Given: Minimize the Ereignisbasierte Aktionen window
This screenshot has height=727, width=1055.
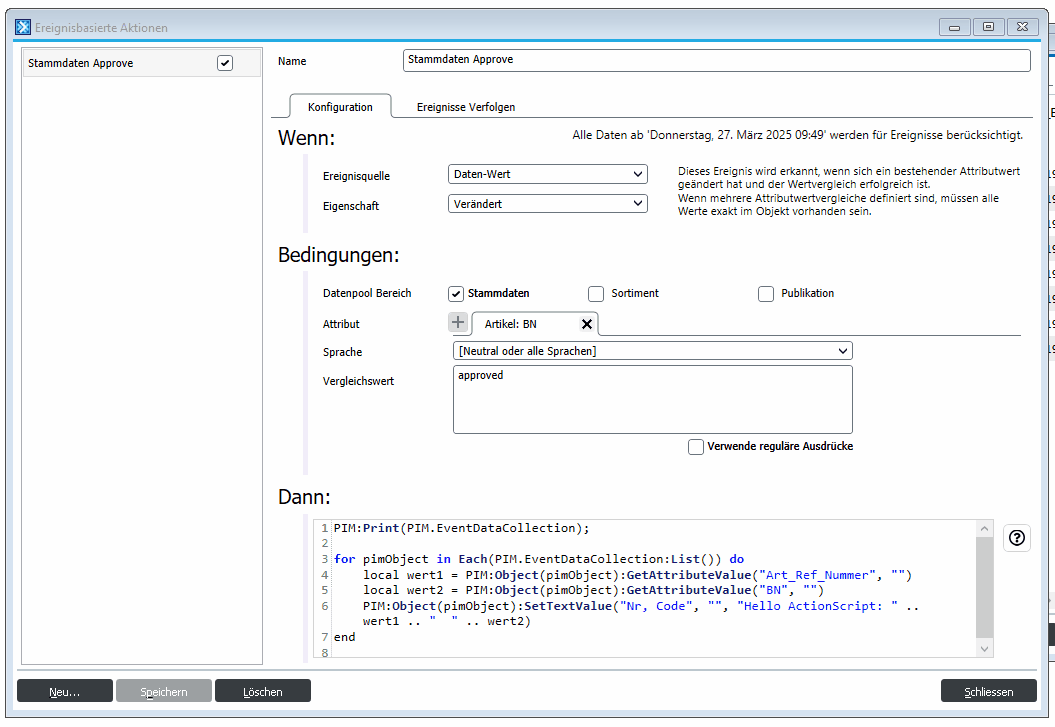Looking at the screenshot, I should (x=954, y=27).
